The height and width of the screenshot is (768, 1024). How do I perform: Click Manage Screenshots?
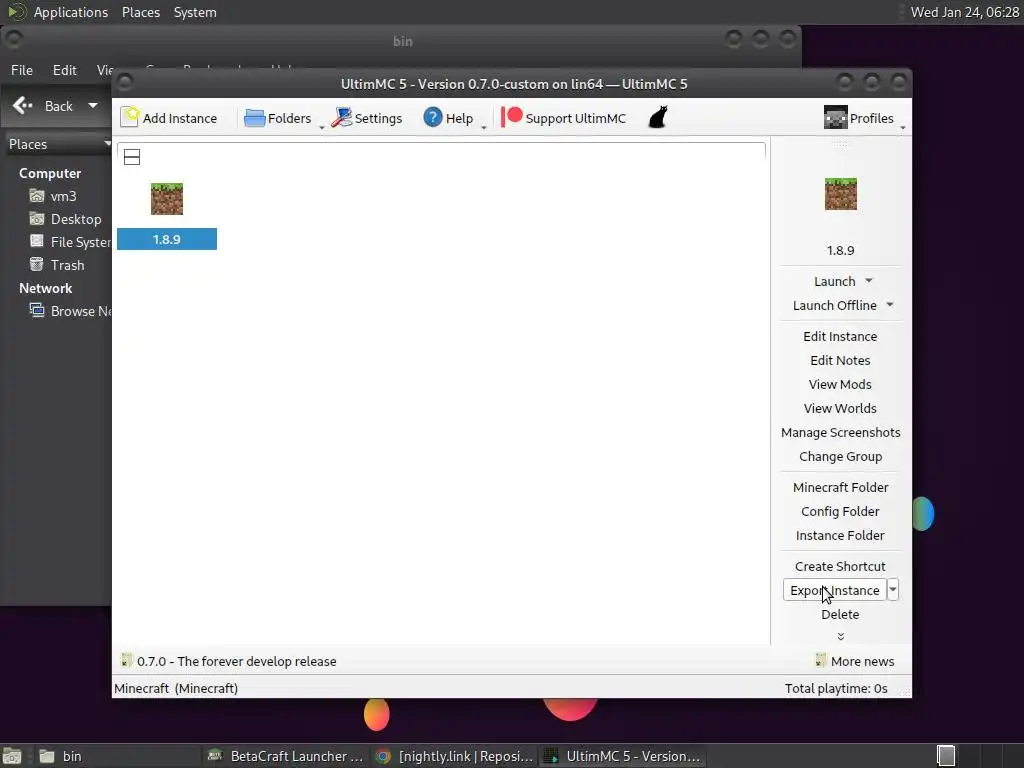840,432
